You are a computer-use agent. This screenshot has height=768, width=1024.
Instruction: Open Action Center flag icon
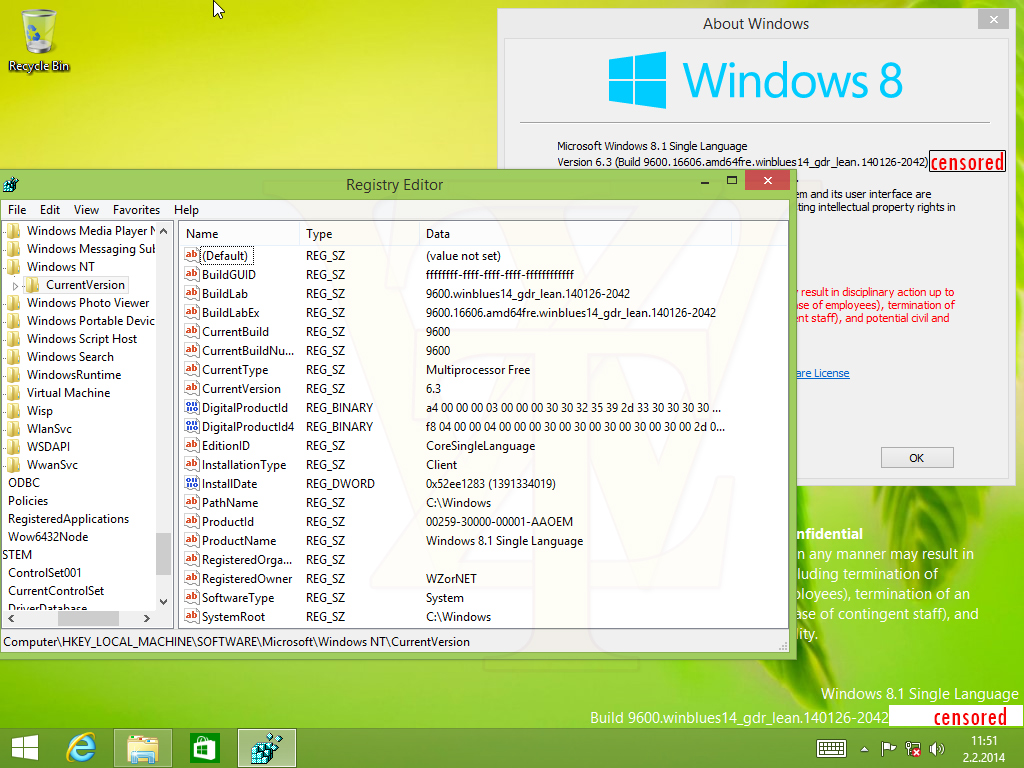point(888,749)
